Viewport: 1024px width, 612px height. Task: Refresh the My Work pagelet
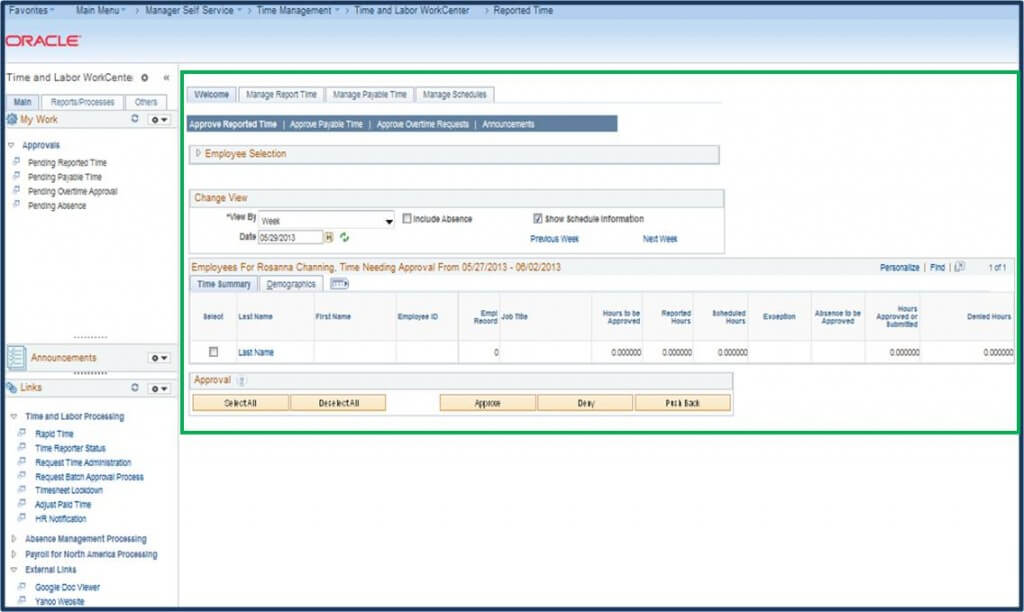(135, 119)
